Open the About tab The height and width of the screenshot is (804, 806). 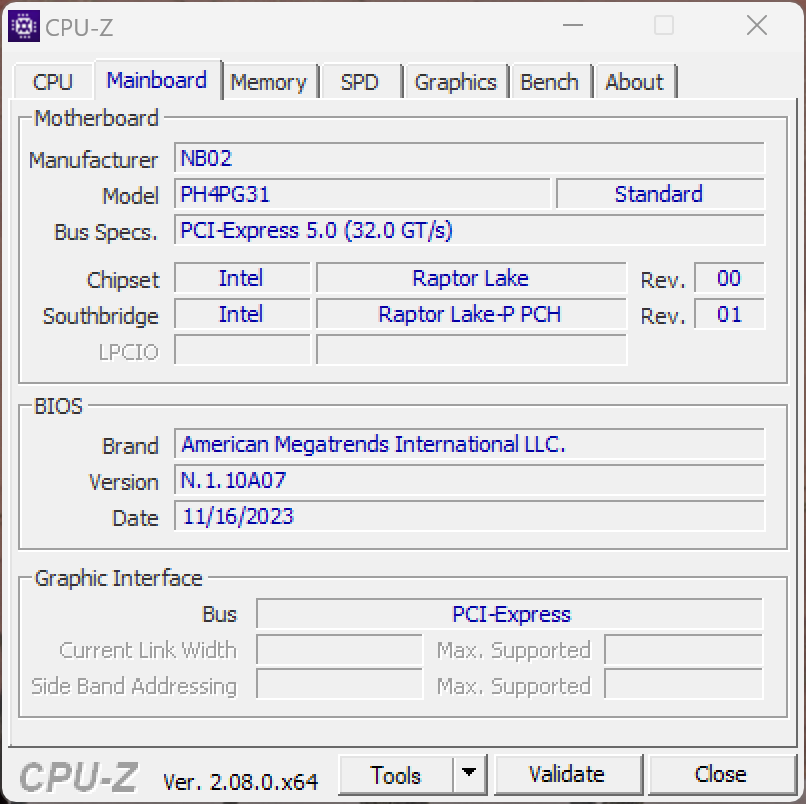[634, 82]
